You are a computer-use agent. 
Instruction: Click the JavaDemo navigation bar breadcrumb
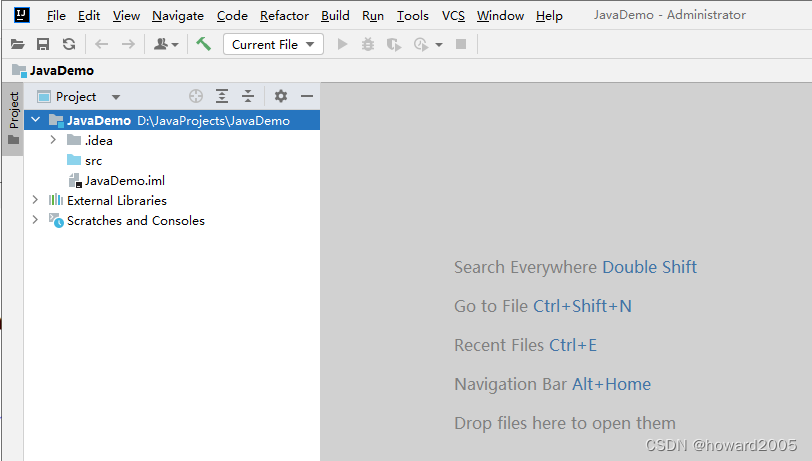point(53,70)
